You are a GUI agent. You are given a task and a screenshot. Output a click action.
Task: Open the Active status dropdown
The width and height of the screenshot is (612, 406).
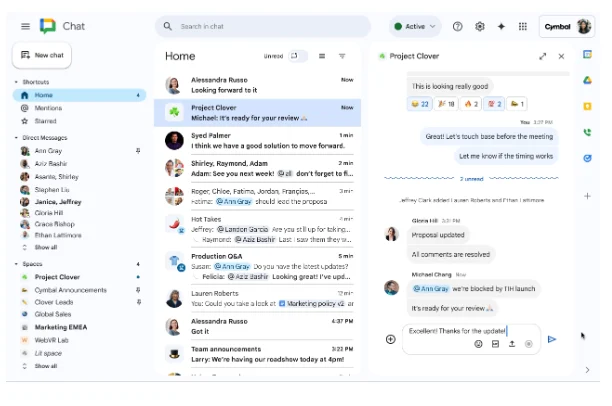coord(415,27)
